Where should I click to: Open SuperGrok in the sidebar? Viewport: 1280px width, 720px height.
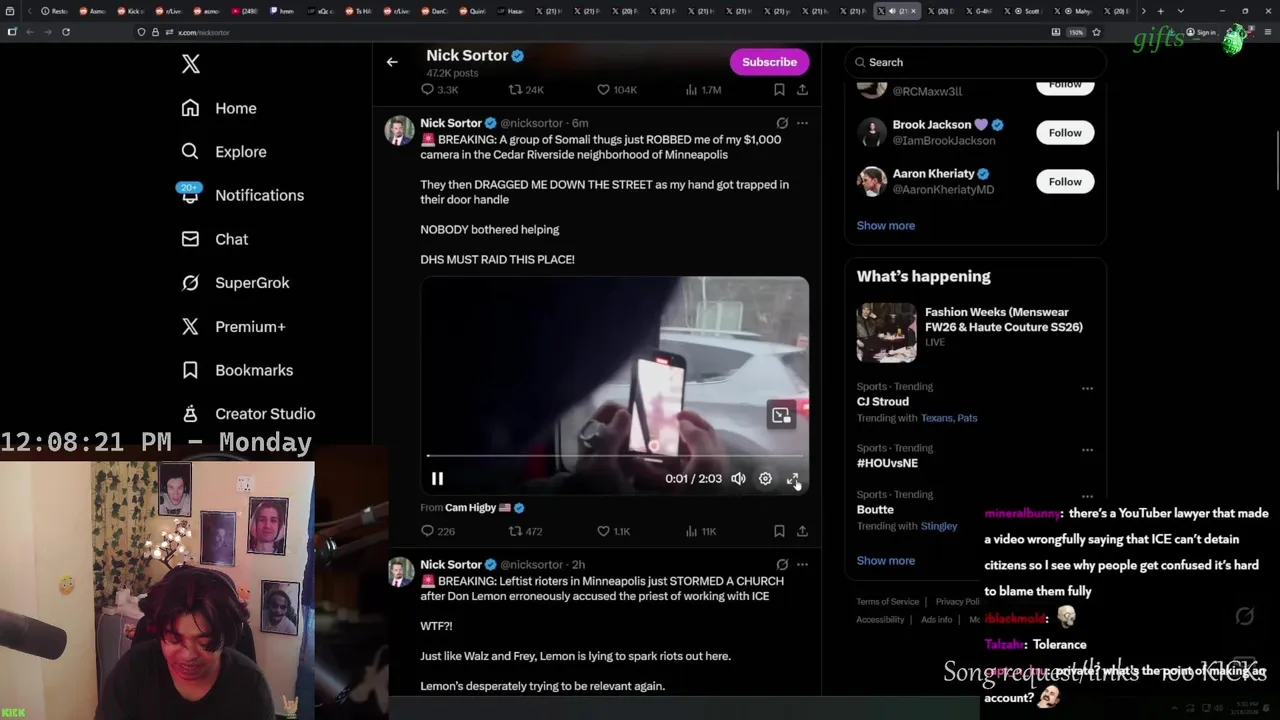pyautogui.click(x=235, y=283)
